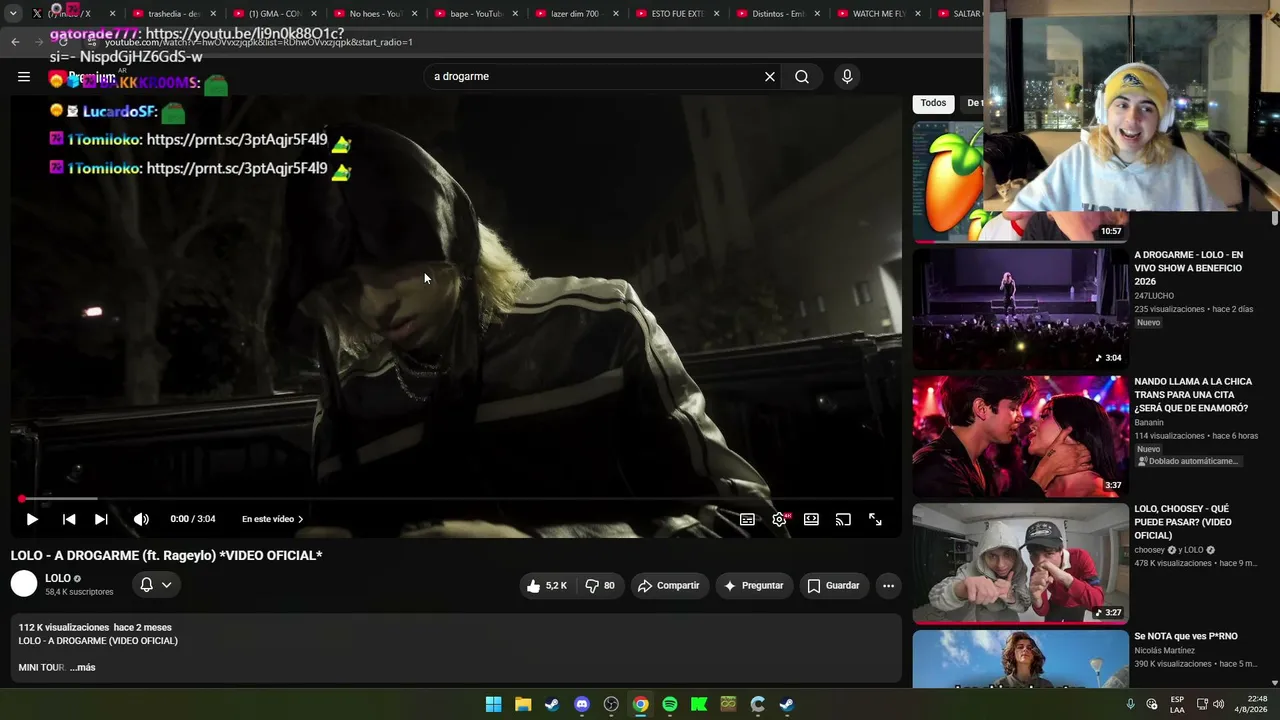The width and height of the screenshot is (1280, 720).
Task: Open the 'EN VIVO SHOW A BENEFICIO' thumbnail
Action: (1020, 309)
